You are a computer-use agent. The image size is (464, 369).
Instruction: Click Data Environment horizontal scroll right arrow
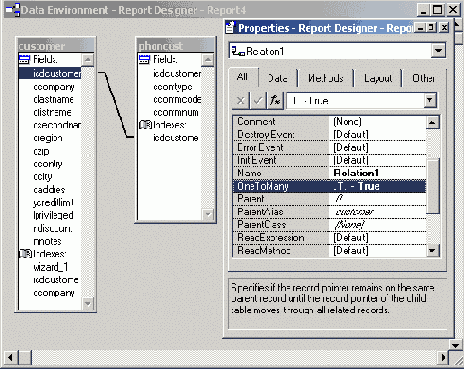tap(443, 358)
